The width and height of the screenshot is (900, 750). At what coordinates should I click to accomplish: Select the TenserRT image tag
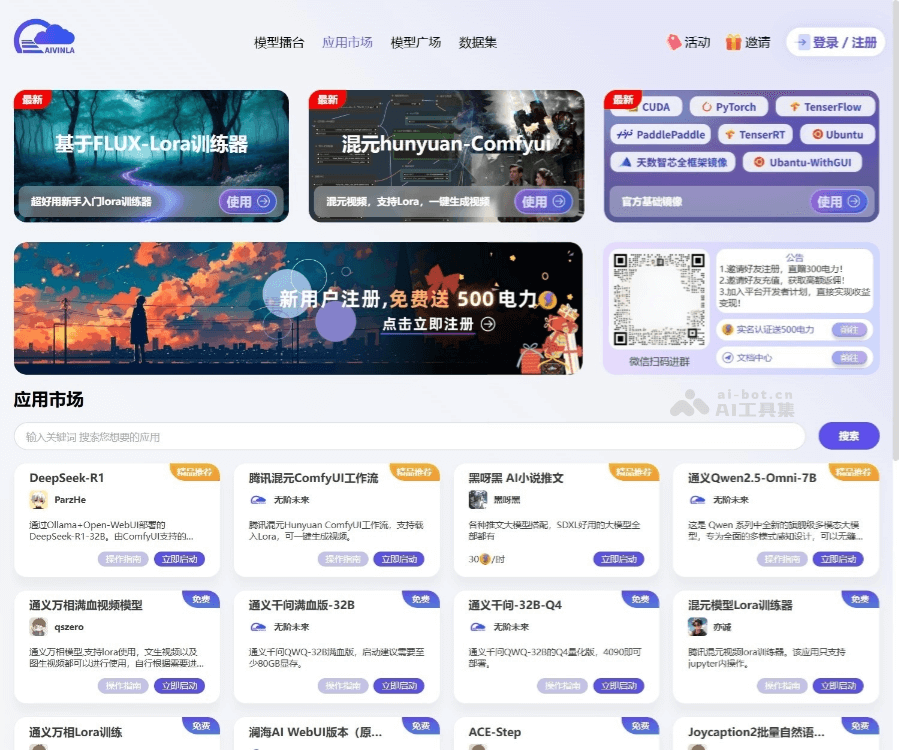[758, 134]
